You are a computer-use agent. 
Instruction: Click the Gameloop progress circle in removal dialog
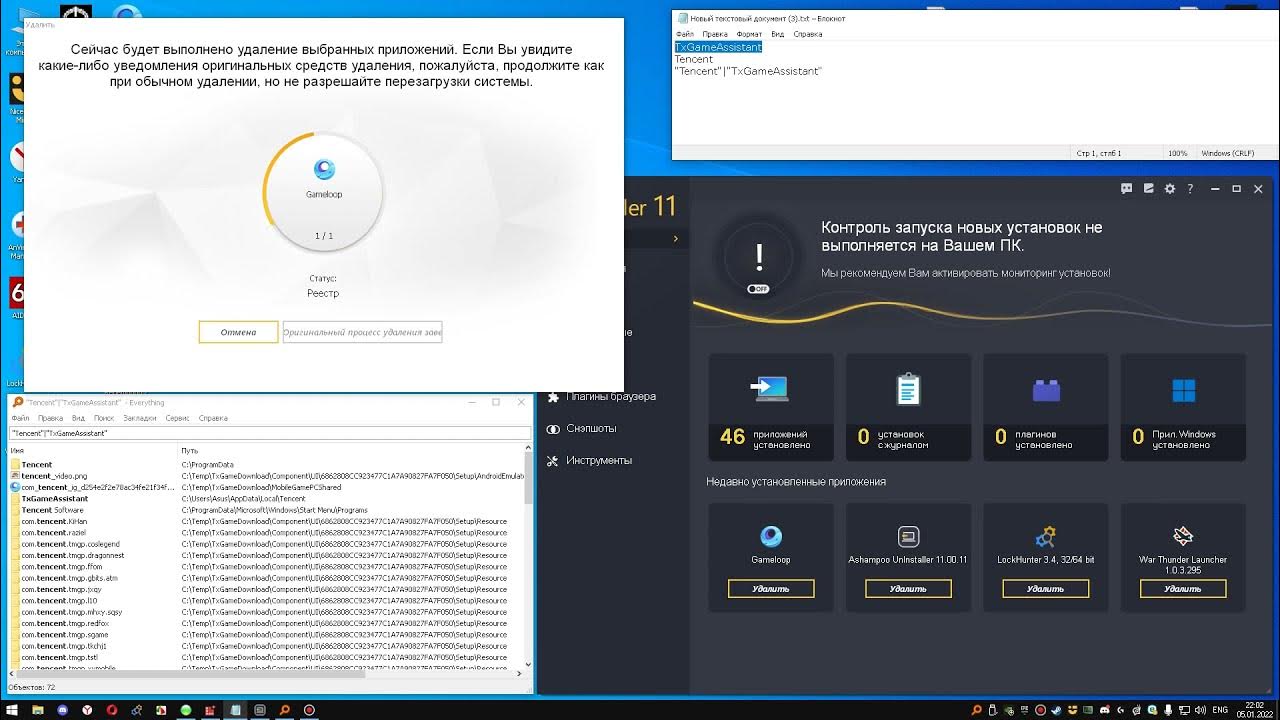[324, 192]
